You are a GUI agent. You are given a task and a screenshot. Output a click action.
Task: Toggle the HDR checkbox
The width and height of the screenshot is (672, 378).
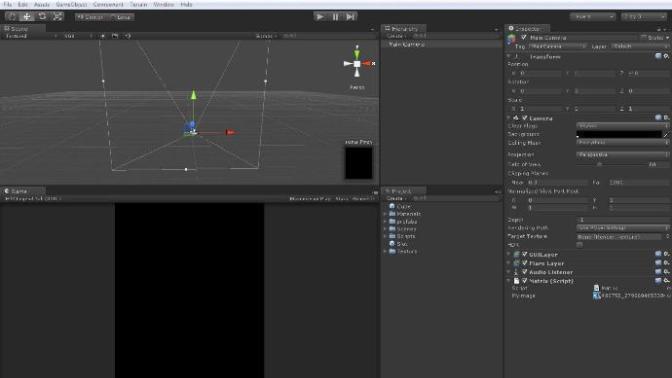click(579, 245)
